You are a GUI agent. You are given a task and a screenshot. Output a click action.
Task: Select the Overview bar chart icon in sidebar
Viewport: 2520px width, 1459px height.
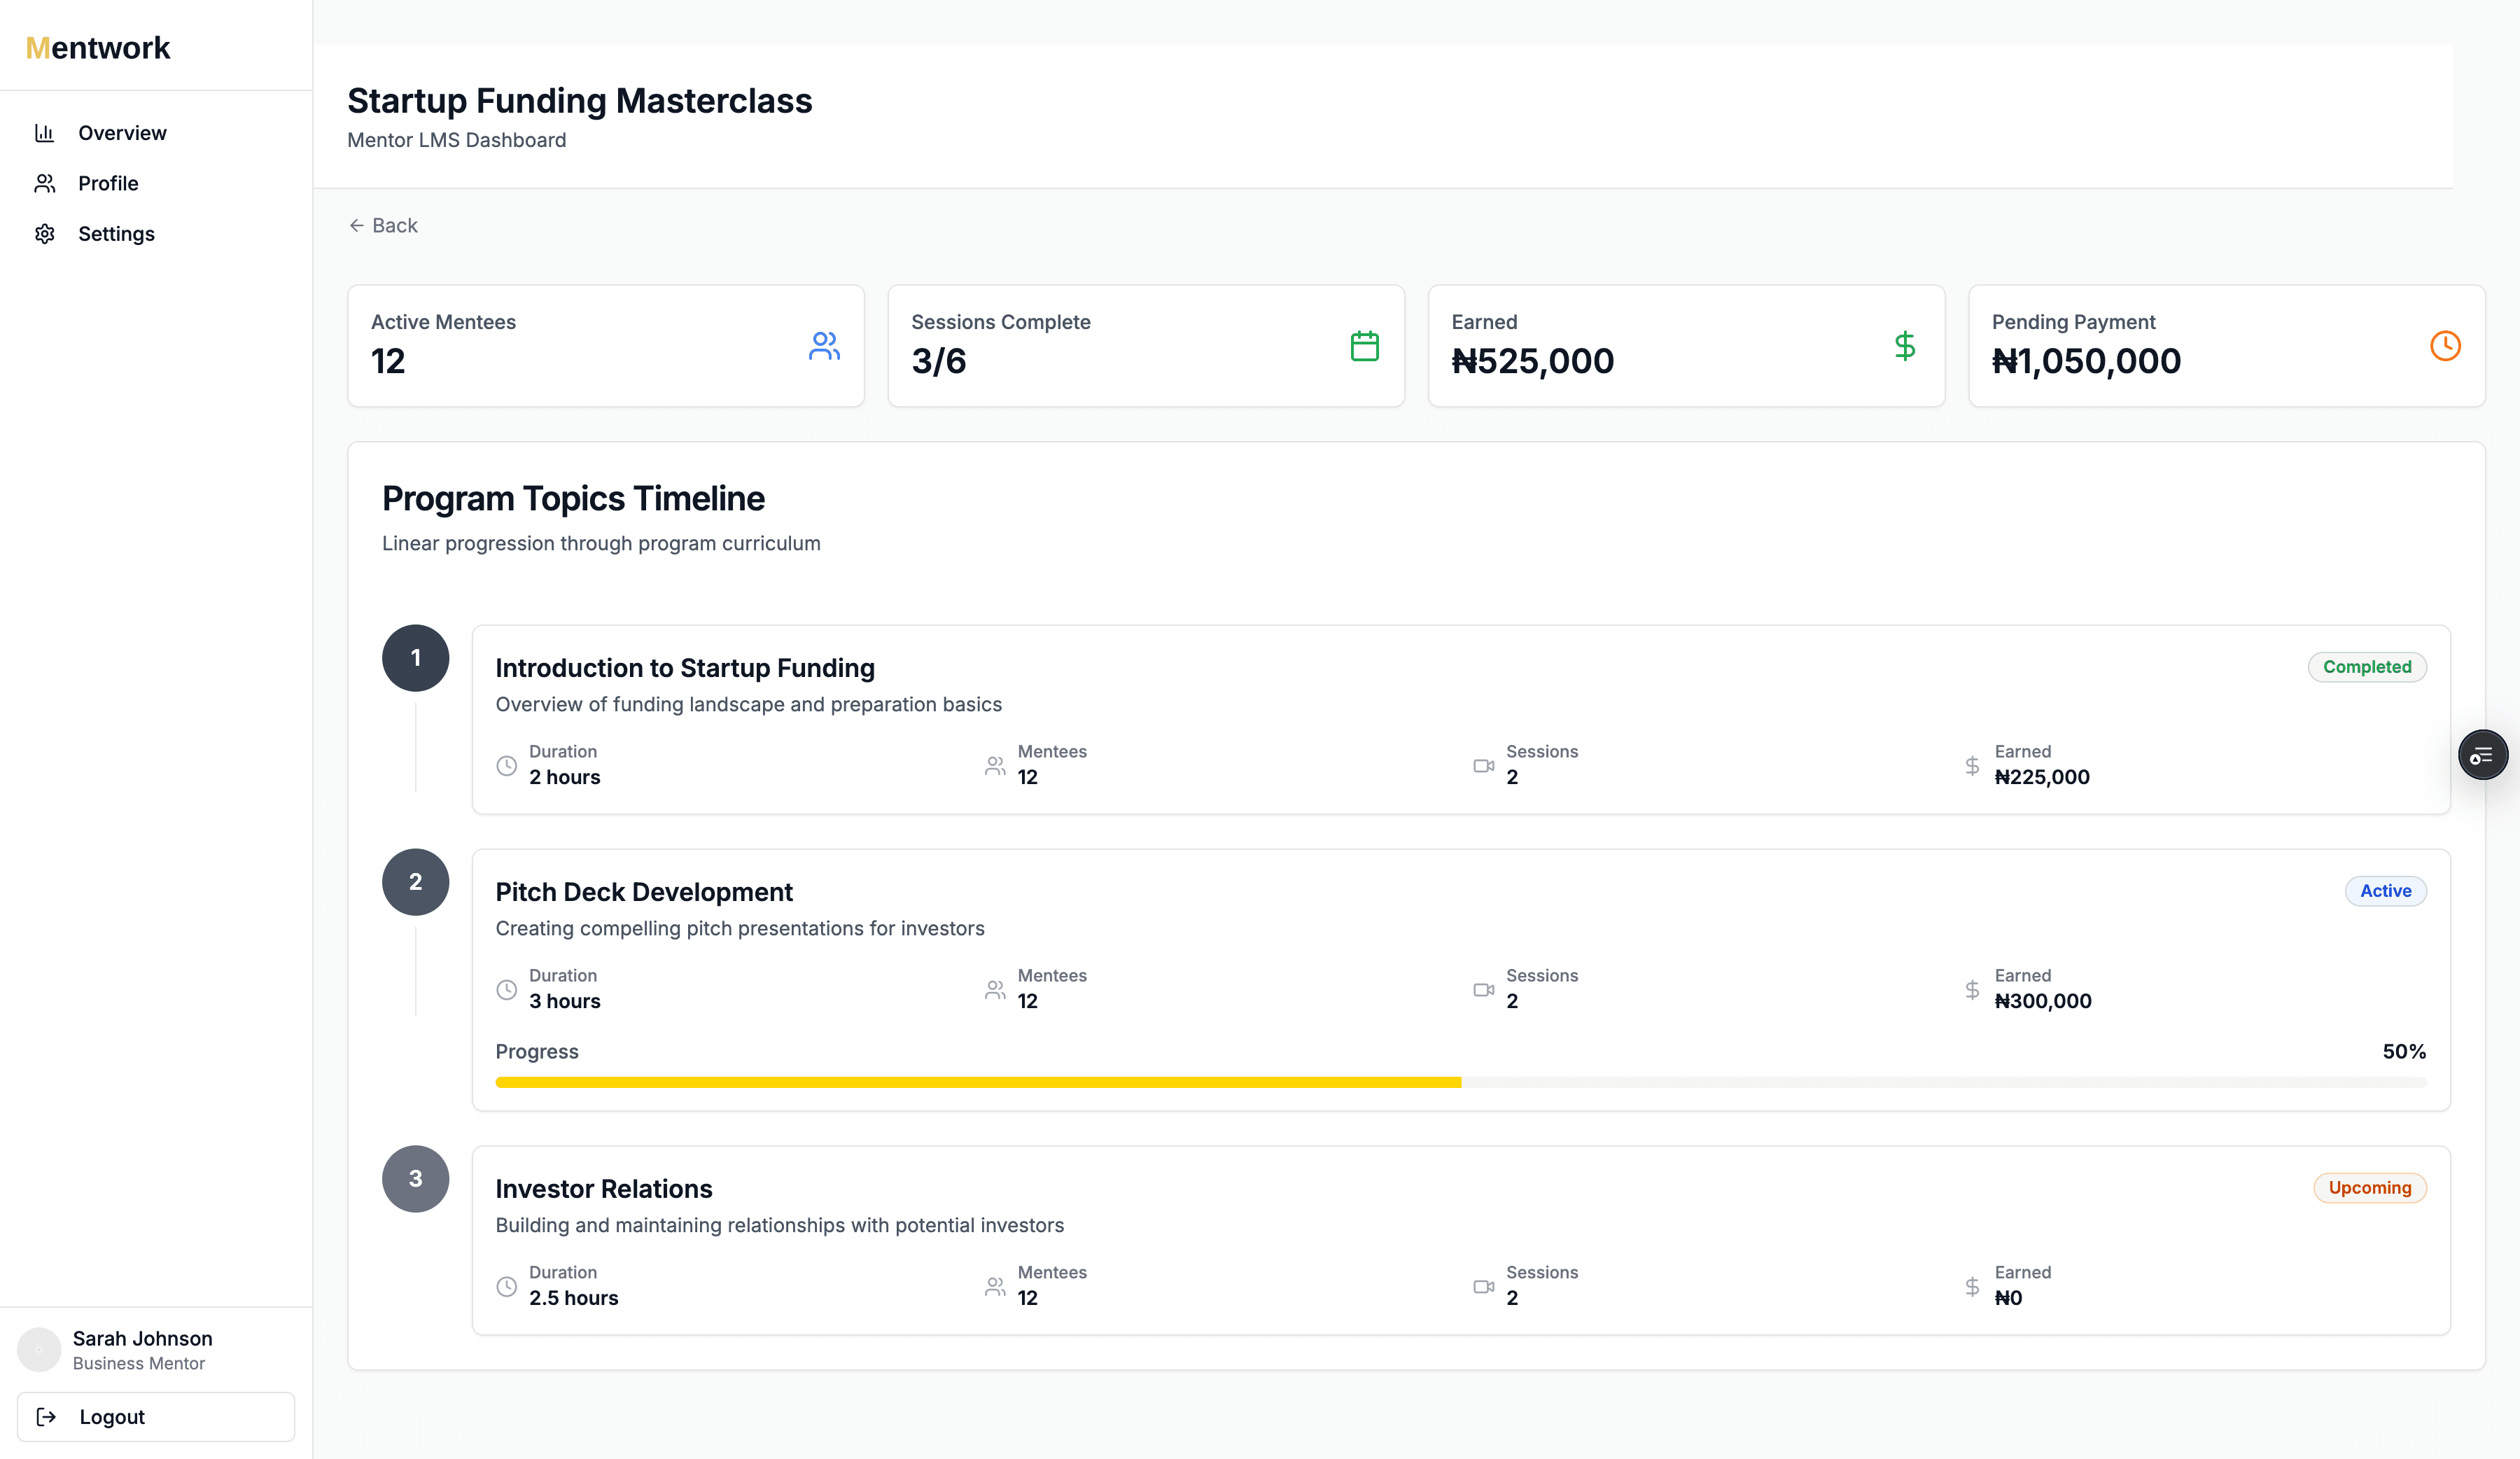(45, 132)
